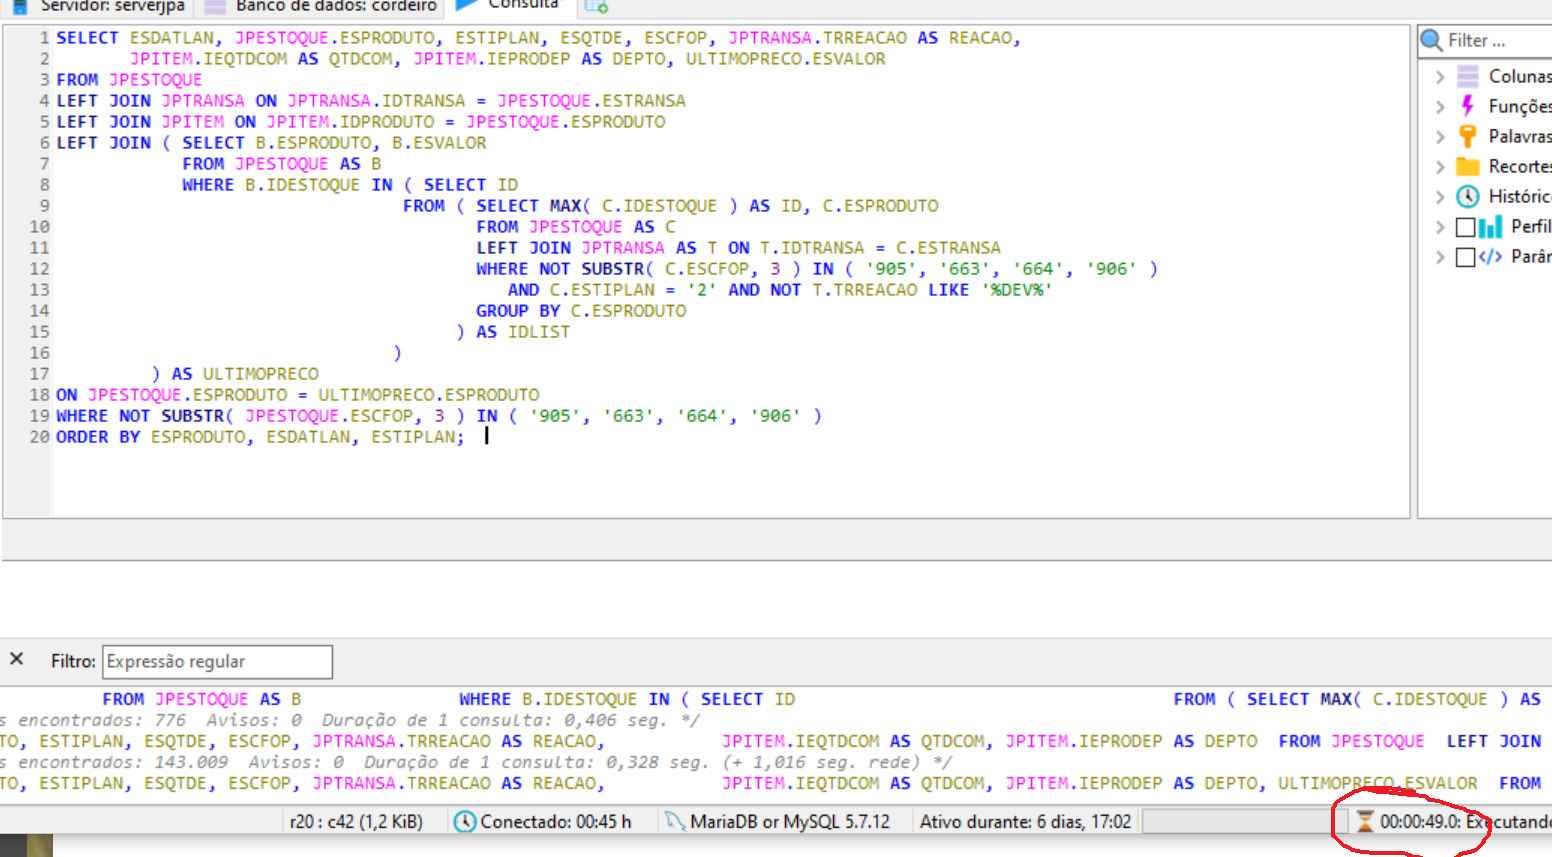The image size is (1552, 857).
Task: Tick the Parâmetros checkbox
Action: click(1465, 257)
